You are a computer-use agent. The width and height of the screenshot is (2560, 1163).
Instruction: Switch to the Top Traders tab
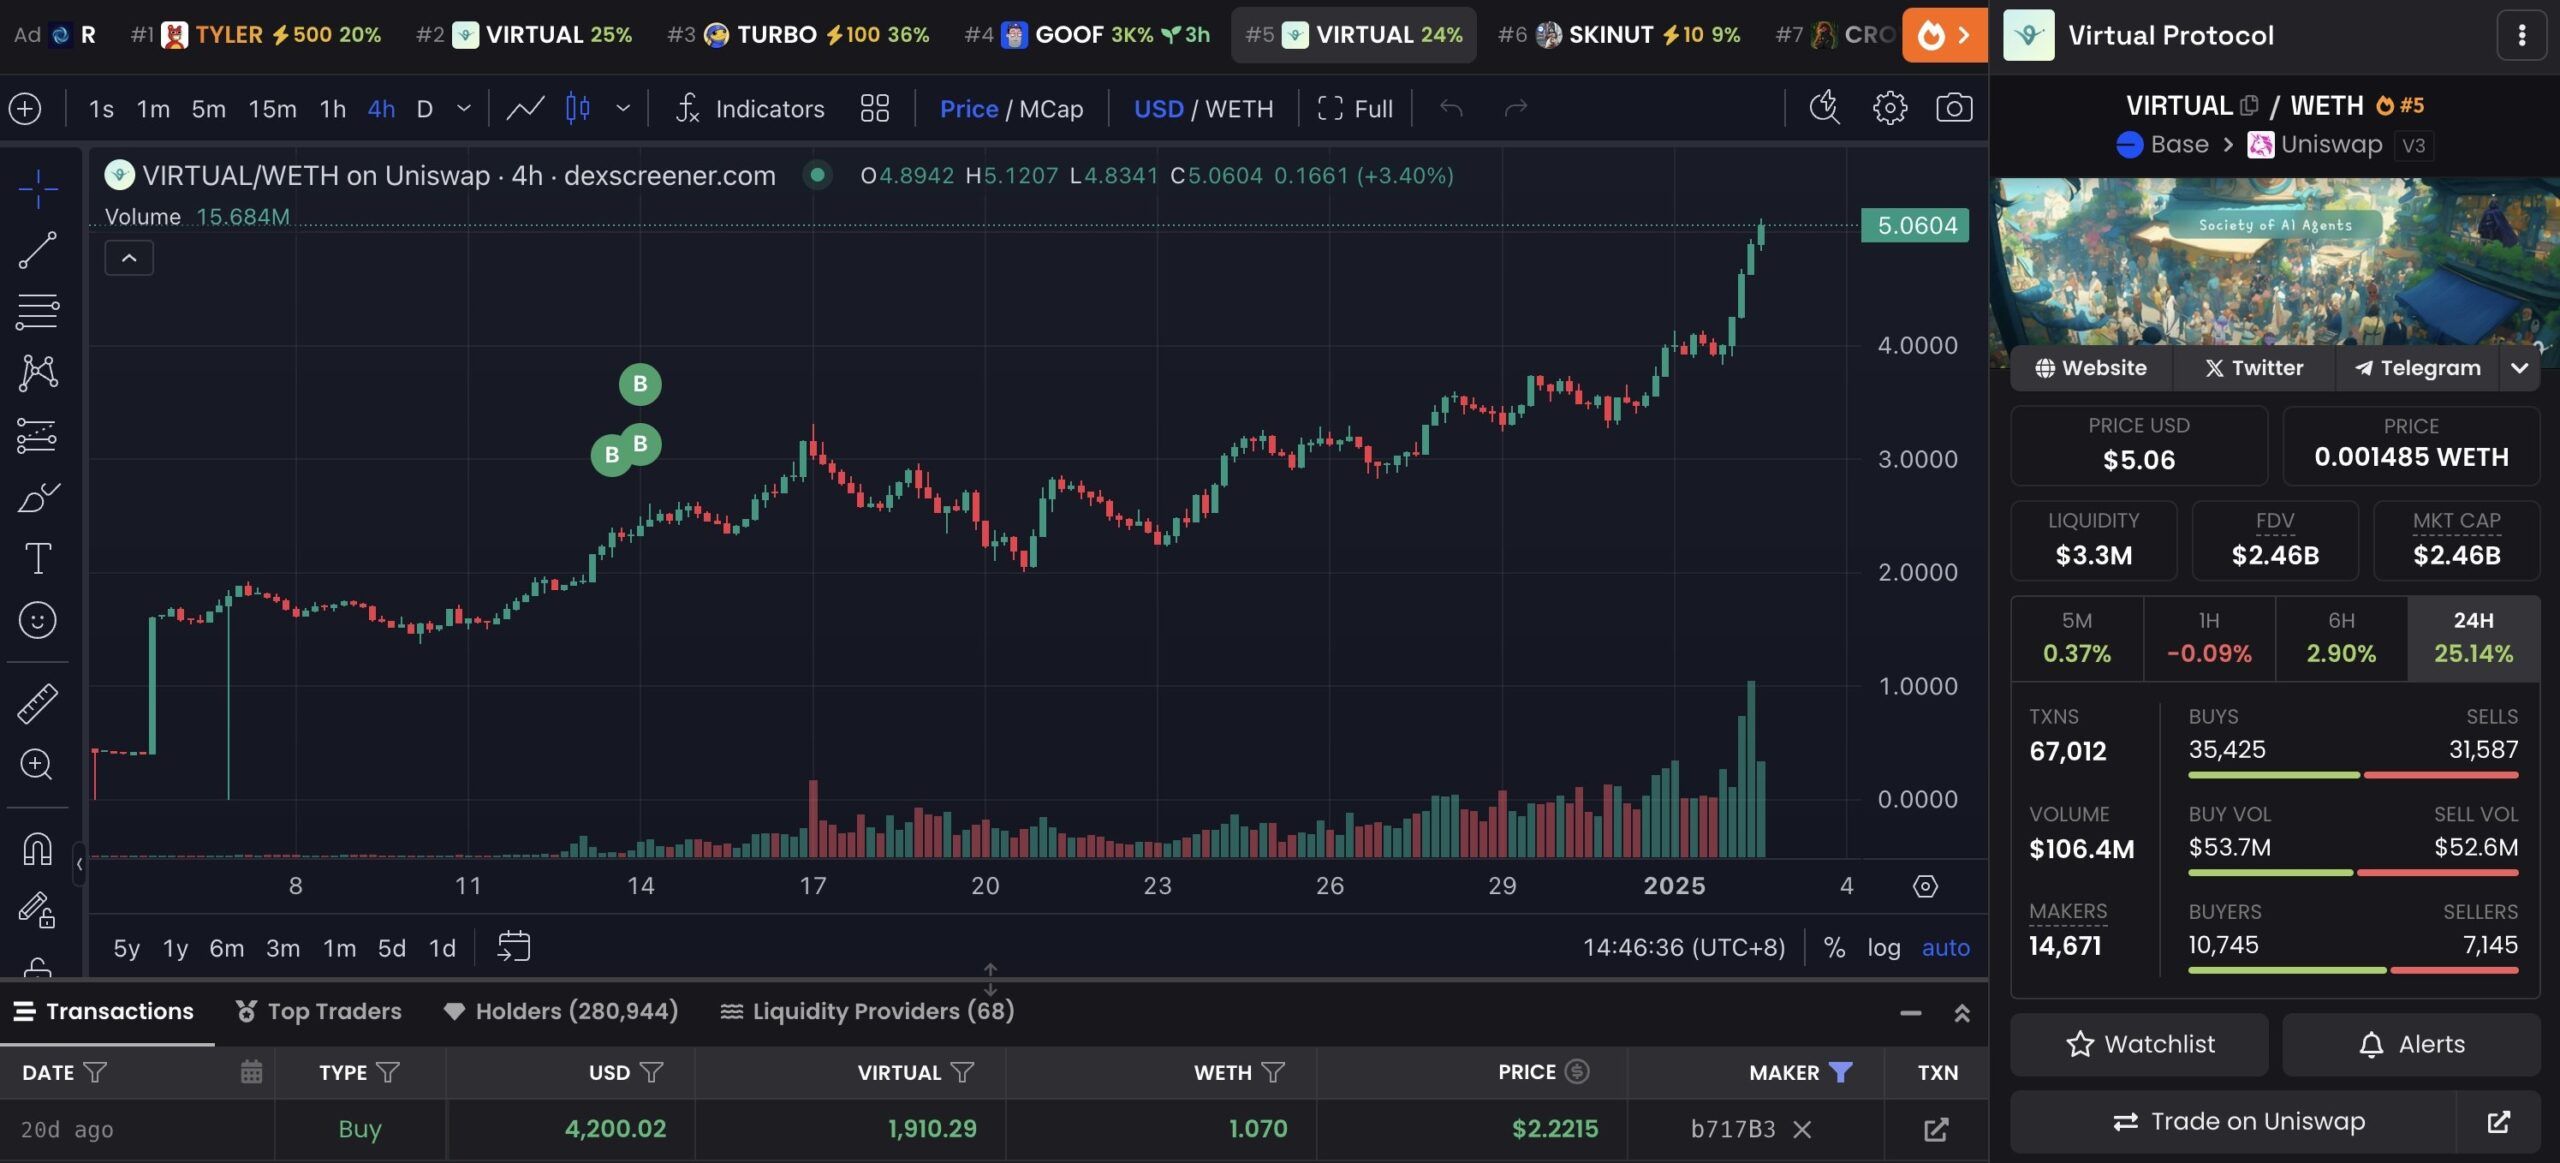click(x=319, y=1011)
